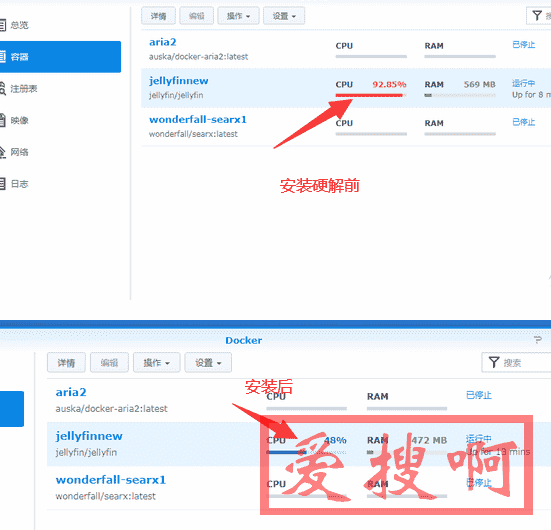Screen dimensions: 551x530
Task: Click 已停止 status of wonderfall-searx1 upper window
Action: 524,122
